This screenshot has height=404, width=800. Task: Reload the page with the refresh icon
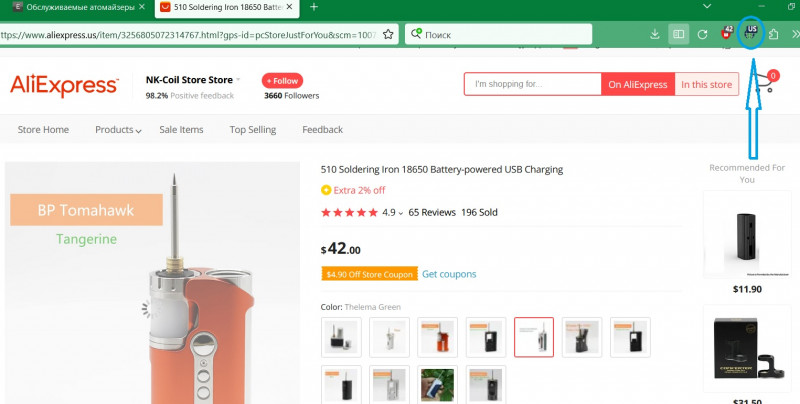702,34
